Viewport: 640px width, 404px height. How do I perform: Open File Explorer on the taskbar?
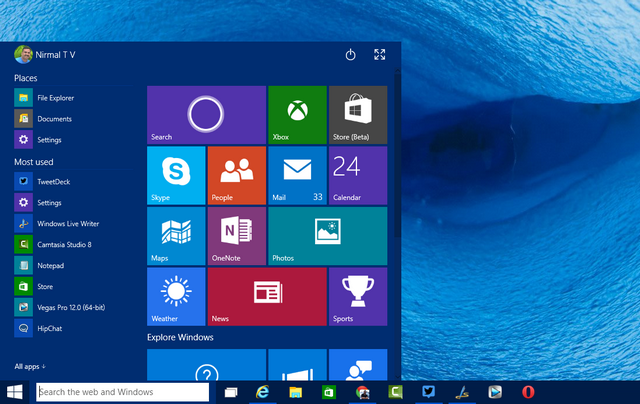tap(296, 393)
